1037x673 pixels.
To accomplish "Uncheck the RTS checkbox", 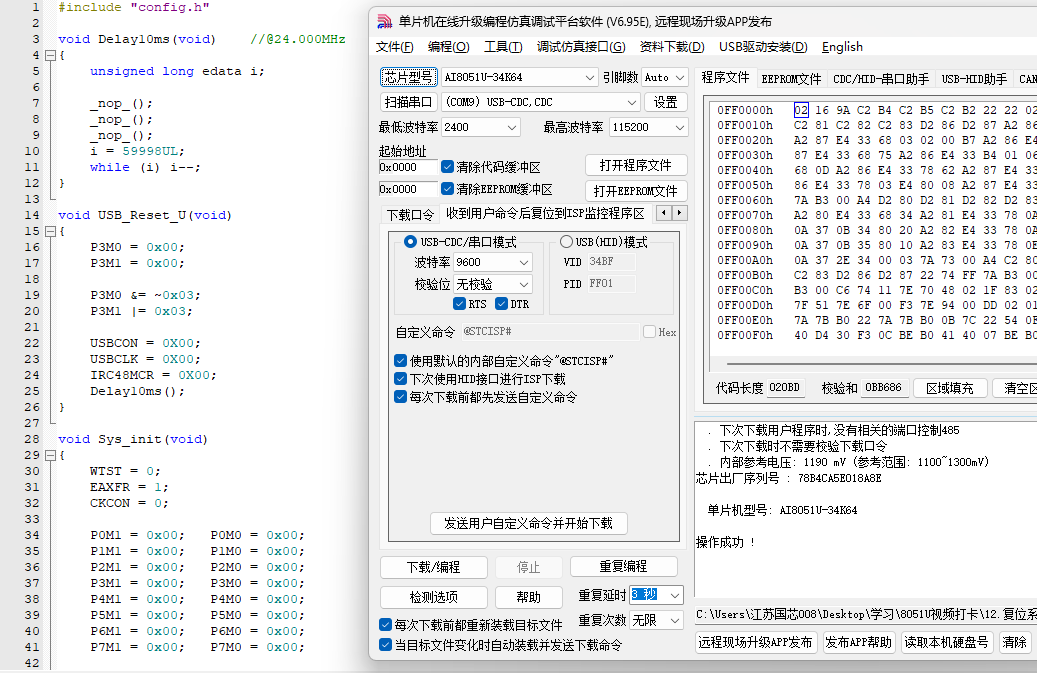I will pyautogui.click(x=459, y=304).
